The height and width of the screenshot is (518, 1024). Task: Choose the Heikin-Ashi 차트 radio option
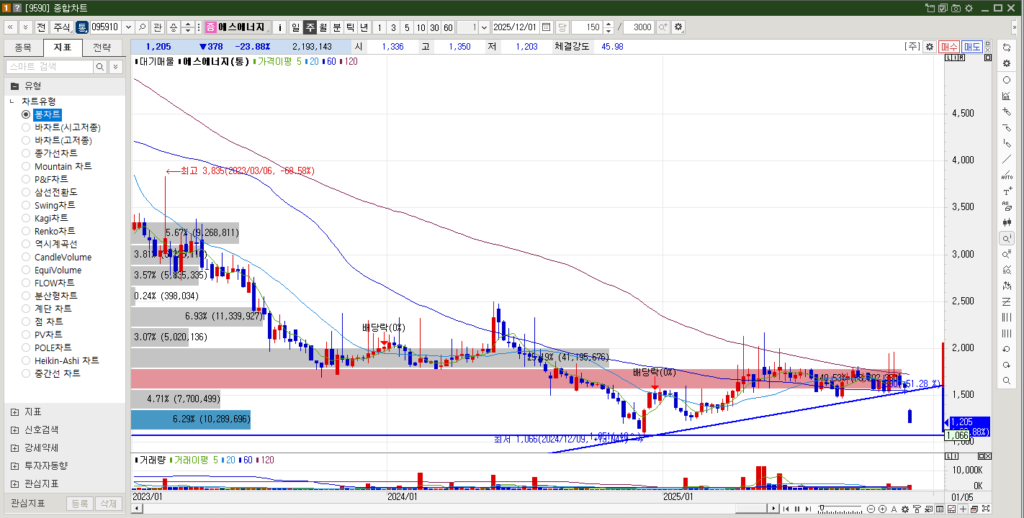pos(27,360)
